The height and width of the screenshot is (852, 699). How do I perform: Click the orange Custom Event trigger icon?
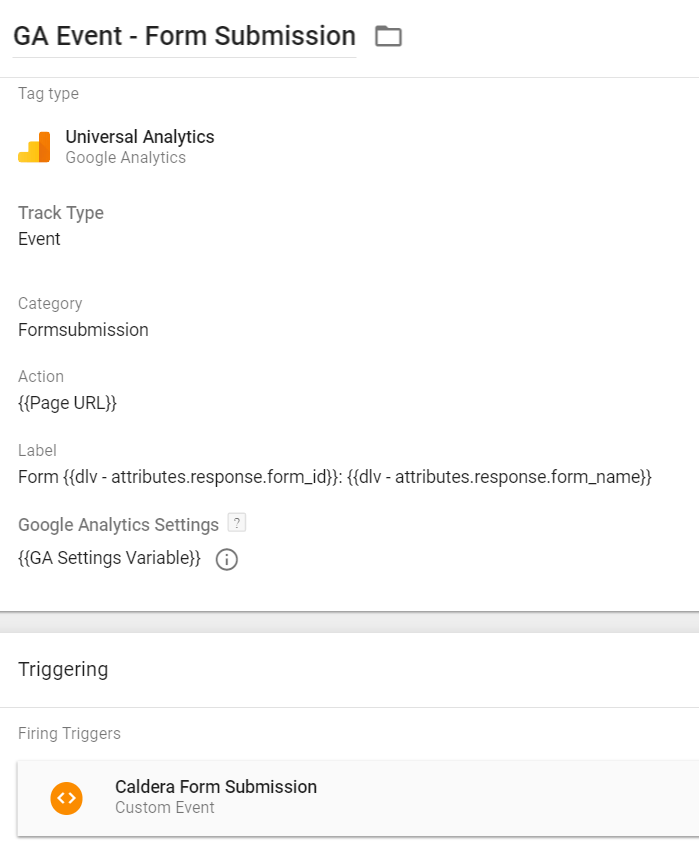tap(67, 797)
